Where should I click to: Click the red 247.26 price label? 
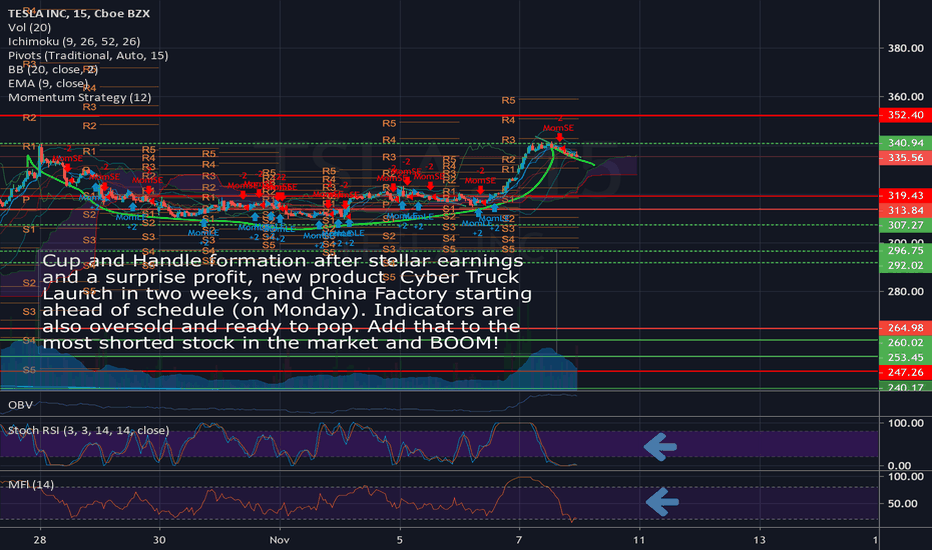click(x=905, y=372)
